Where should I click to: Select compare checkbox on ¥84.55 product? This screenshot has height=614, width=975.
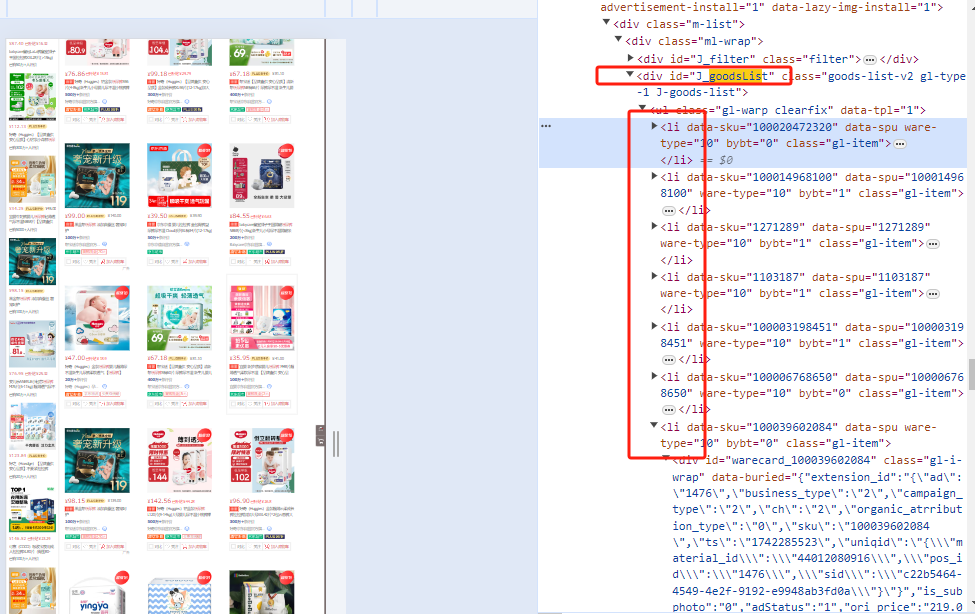233,261
